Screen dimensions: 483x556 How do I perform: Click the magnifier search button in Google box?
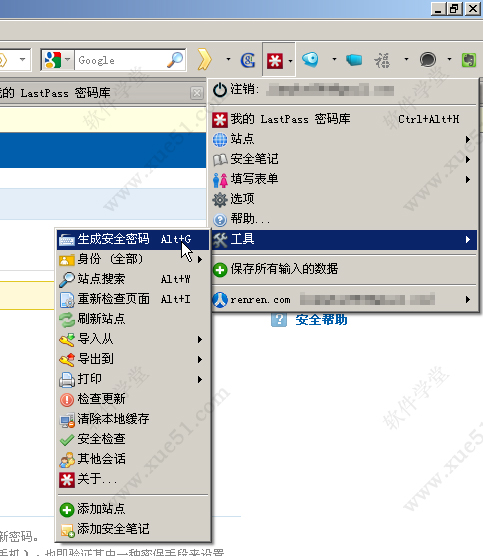(175, 60)
